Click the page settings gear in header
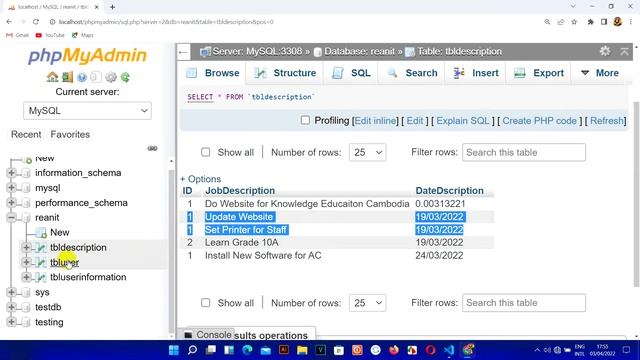This screenshot has width=640, height=360. pos(605,51)
